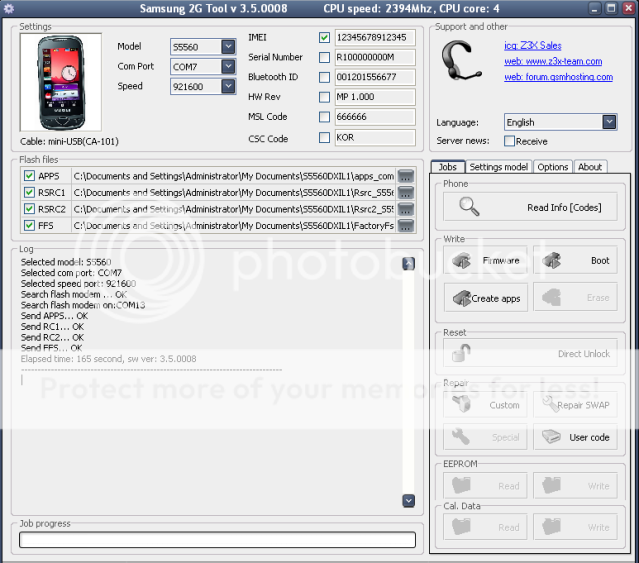Open the Model dropdown list
The width and height of the screenshot is (639, 563).
click(228, 47)
